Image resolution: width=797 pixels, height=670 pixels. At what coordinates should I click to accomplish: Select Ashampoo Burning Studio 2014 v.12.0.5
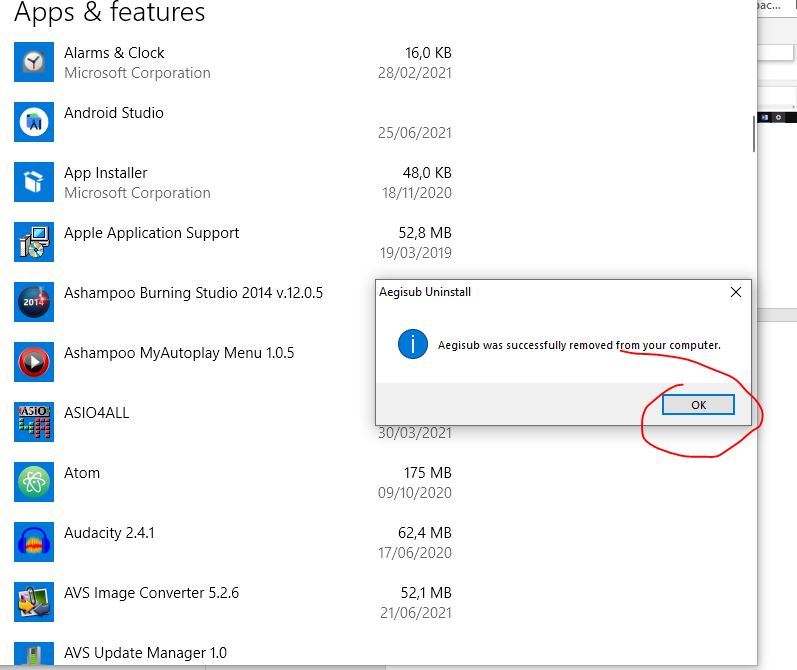tap(193, 293)
